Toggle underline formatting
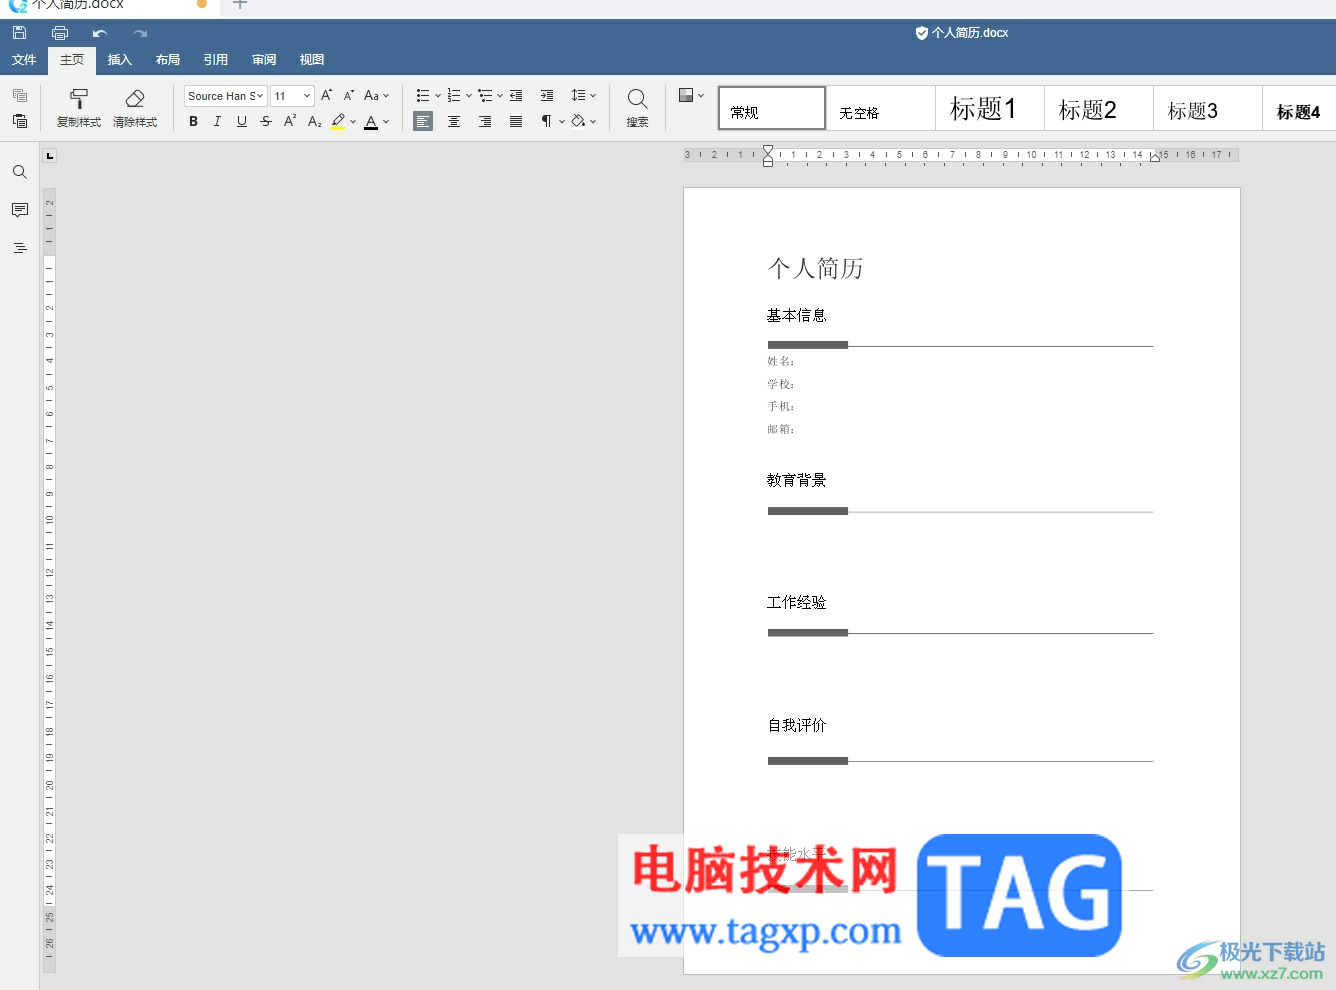This screenshot has height=990, width=1336. 242,121
